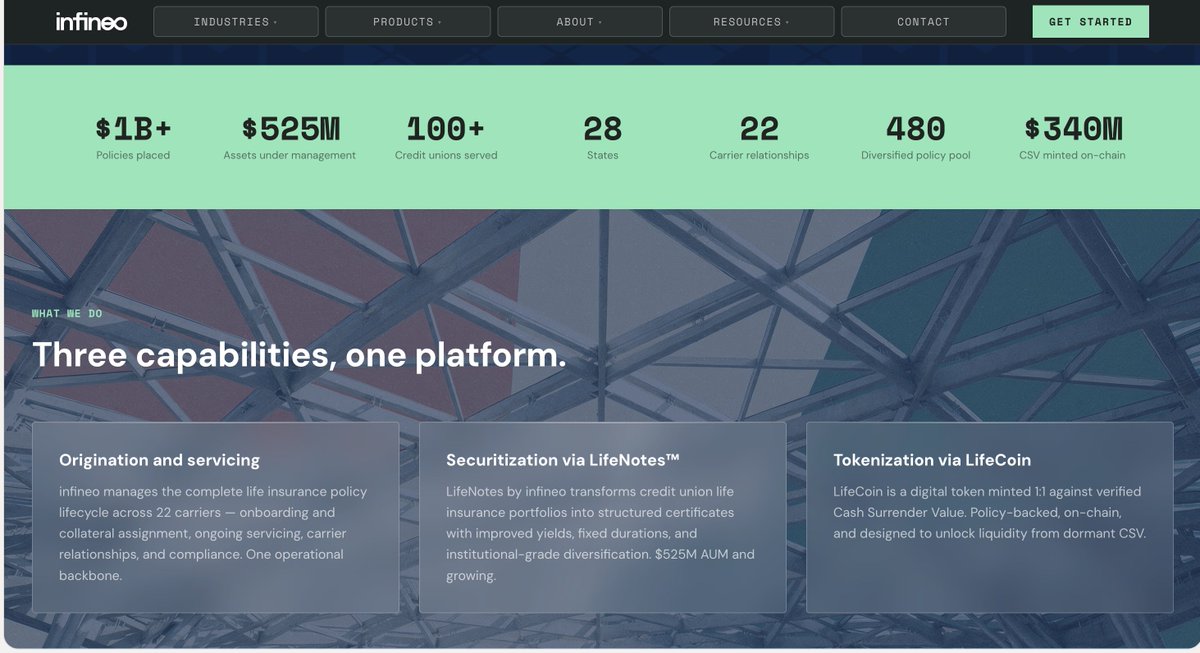
Task: Open the Industries dropdown menu
Action: 236,22
